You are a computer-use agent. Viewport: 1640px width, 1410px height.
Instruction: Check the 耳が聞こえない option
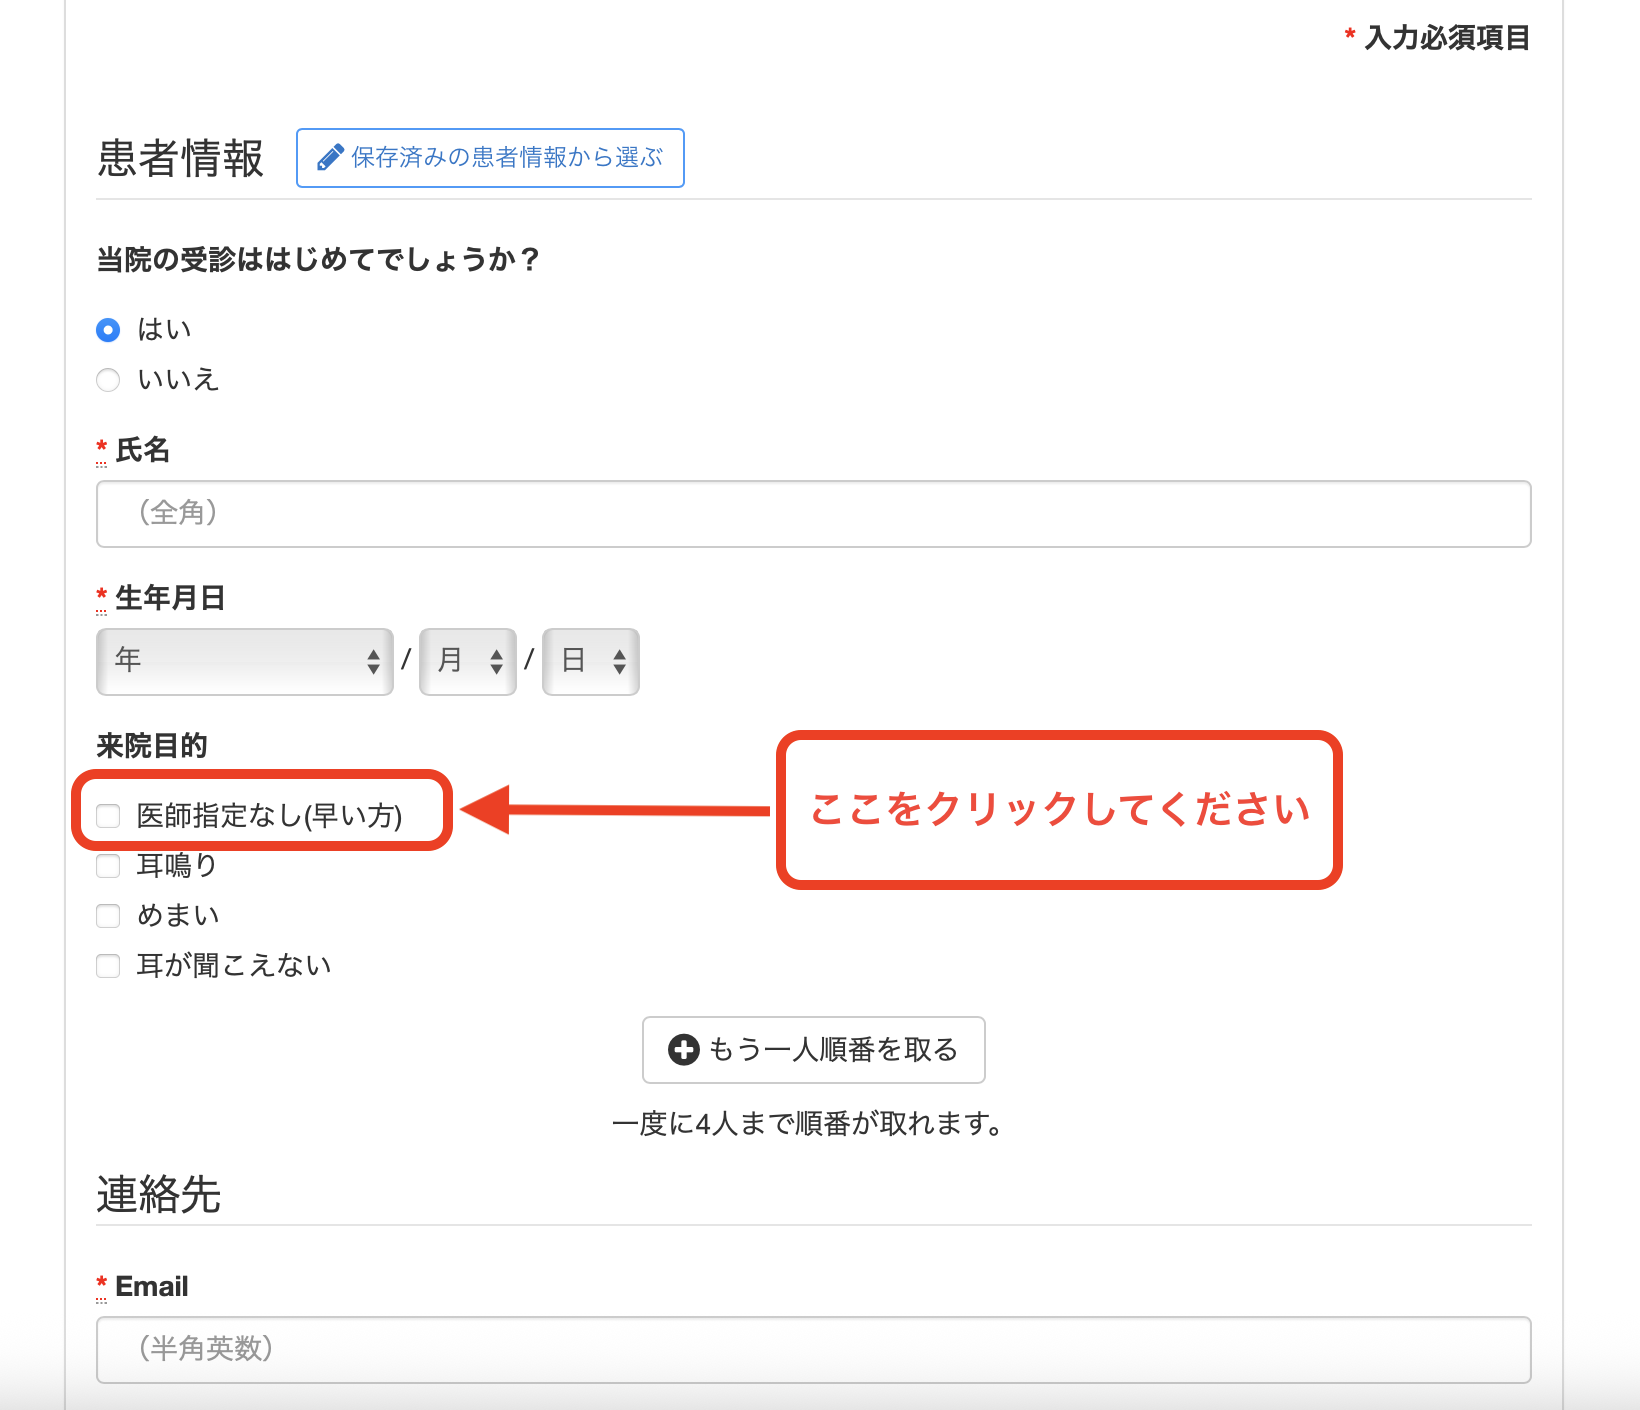click(108, 966)
